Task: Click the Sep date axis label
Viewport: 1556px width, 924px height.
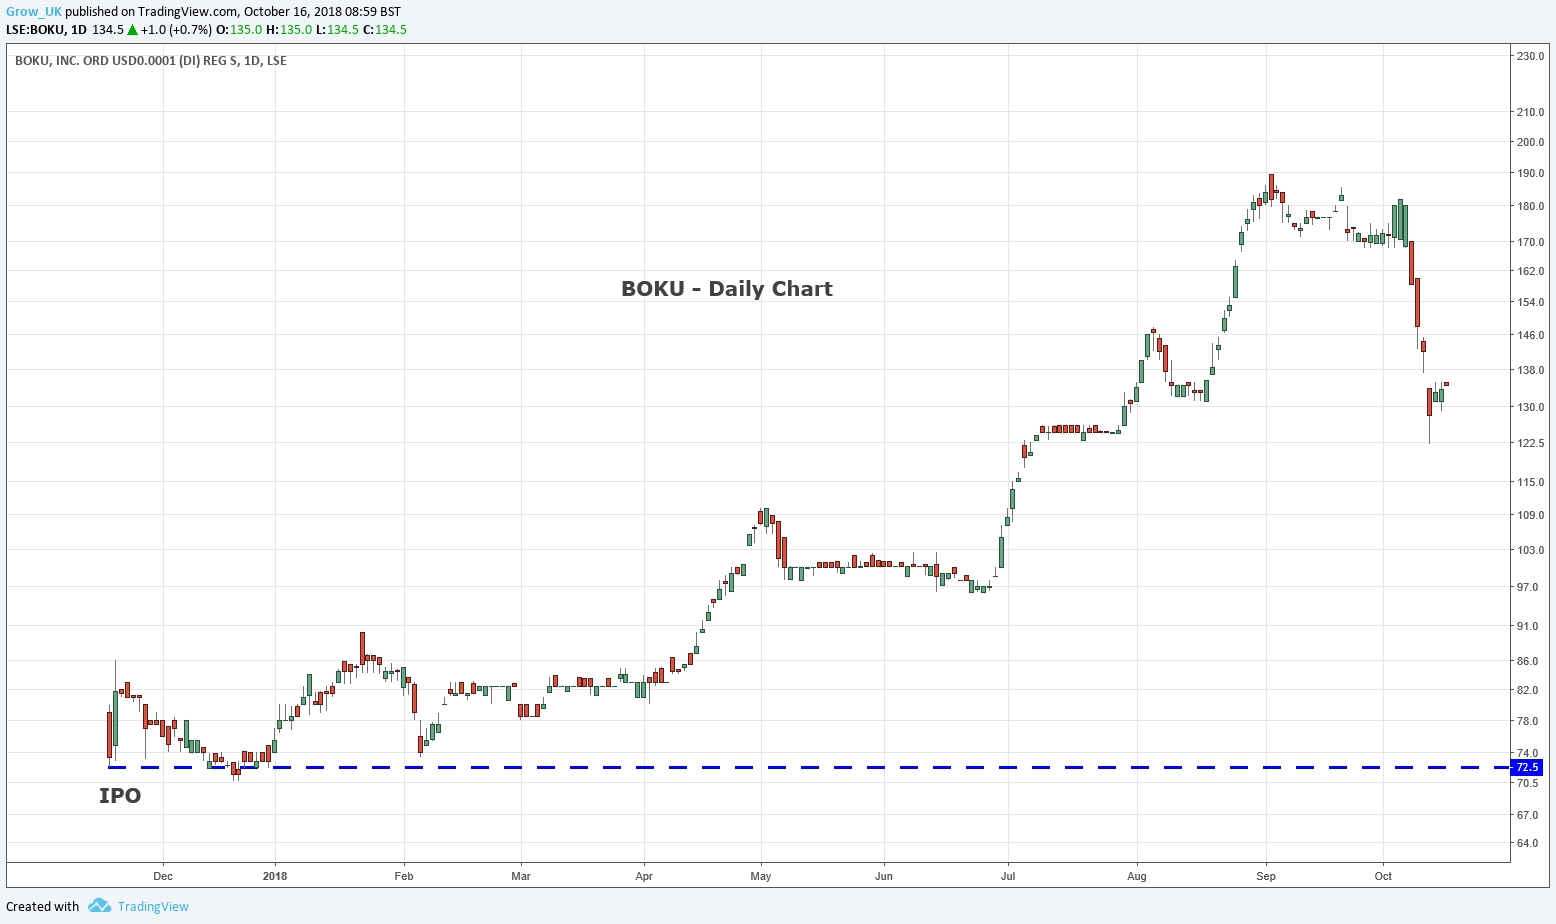Action: (x=1266, y=876)
